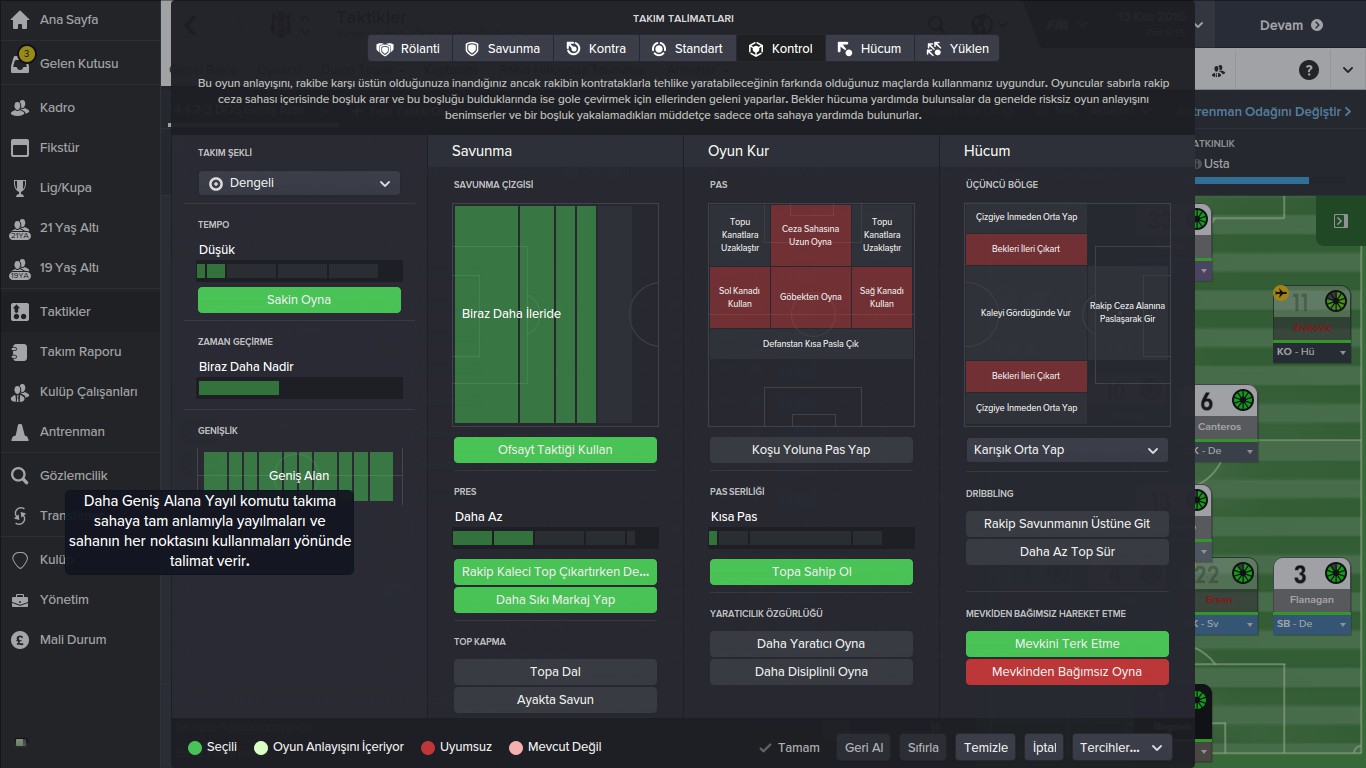Click the Lig/Kupa trophy icon
Viewport: 1366px width, 768px height.
[20, 188]
